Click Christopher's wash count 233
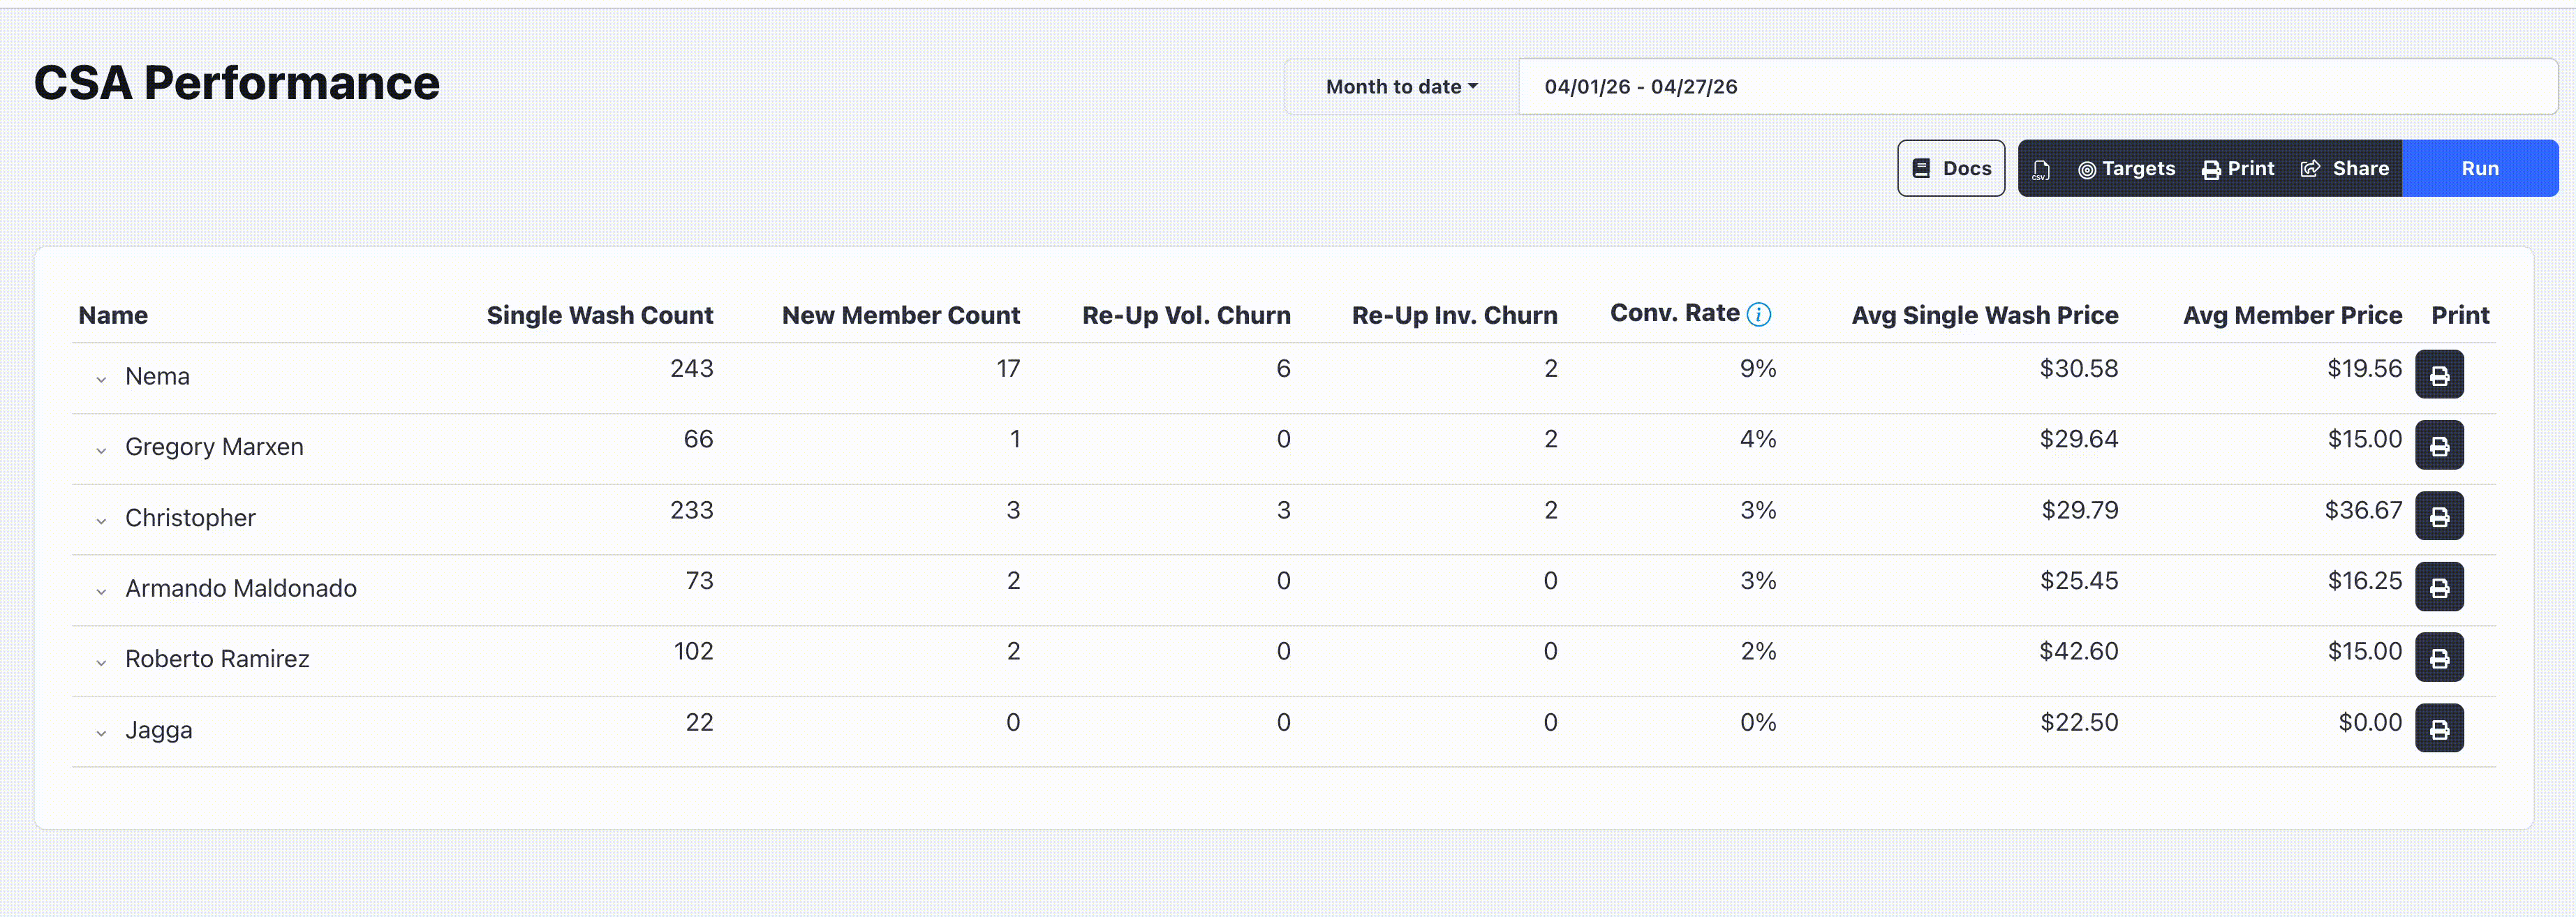2576x917 pixels. tap(692, 510)
